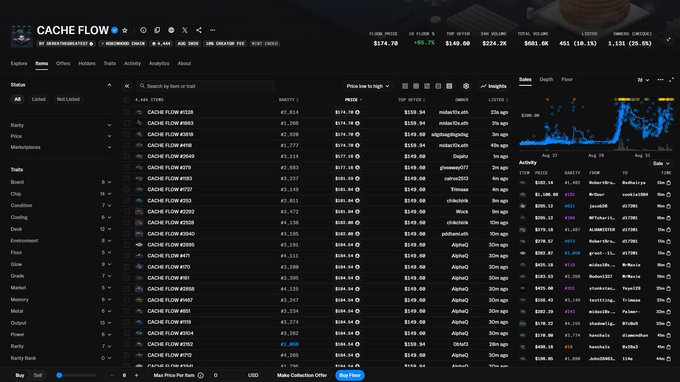Click info icon next to Max Price Per Item
680x382 pixels.
(x=200, y=375)
